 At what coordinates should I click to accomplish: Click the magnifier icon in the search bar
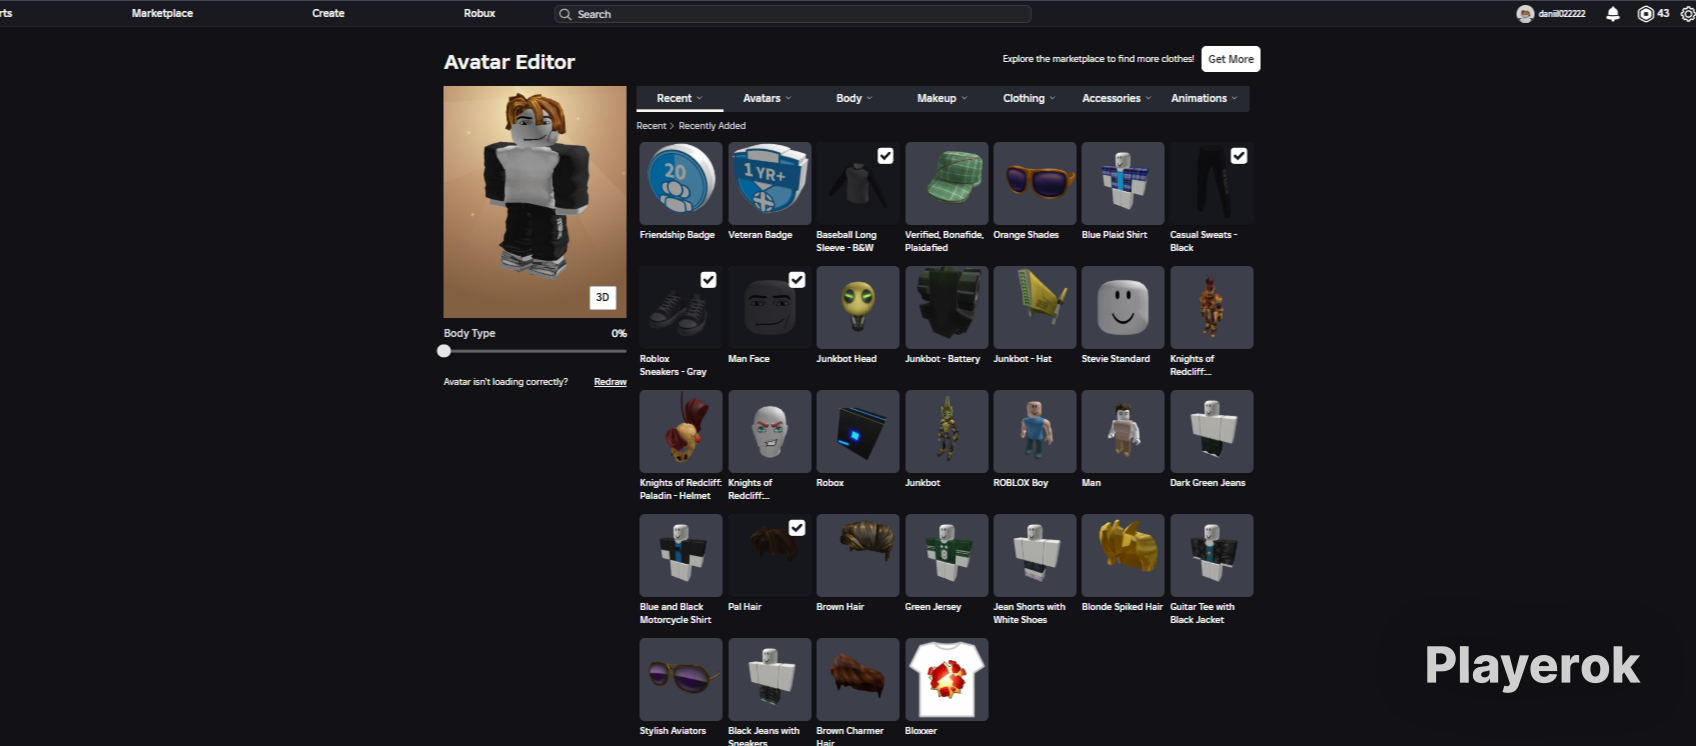click(x=565, y=14)
